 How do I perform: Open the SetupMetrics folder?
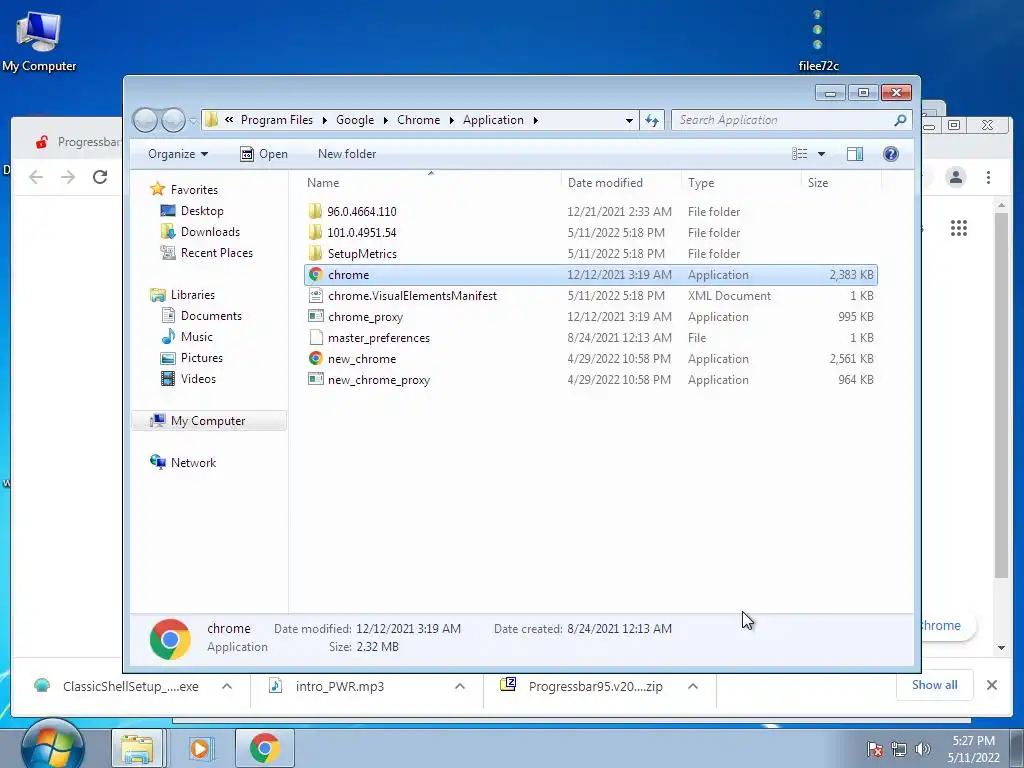click(590, 253)
